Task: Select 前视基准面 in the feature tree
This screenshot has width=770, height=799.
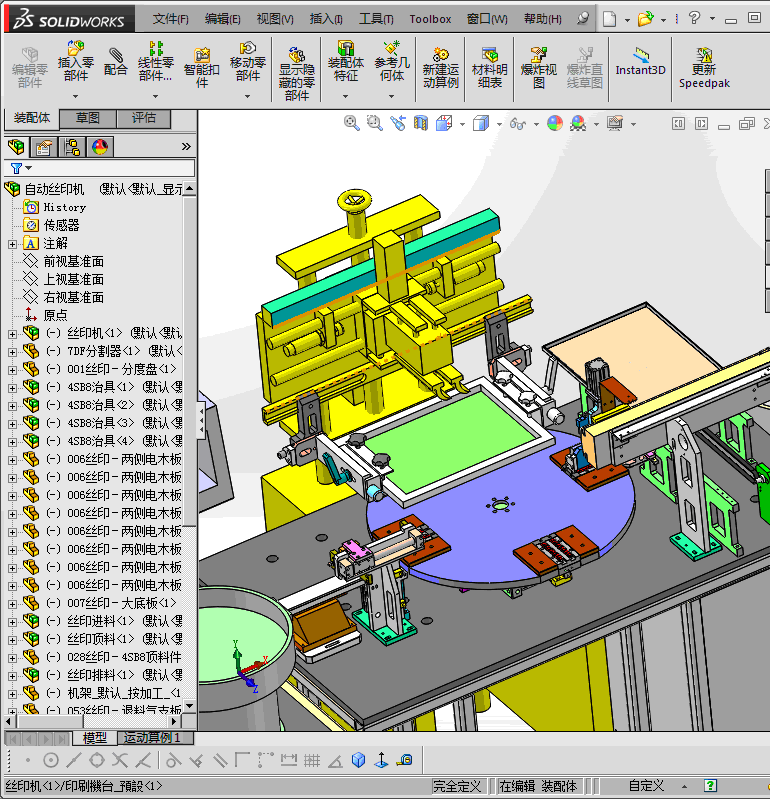Action: (x=73, y=262)
